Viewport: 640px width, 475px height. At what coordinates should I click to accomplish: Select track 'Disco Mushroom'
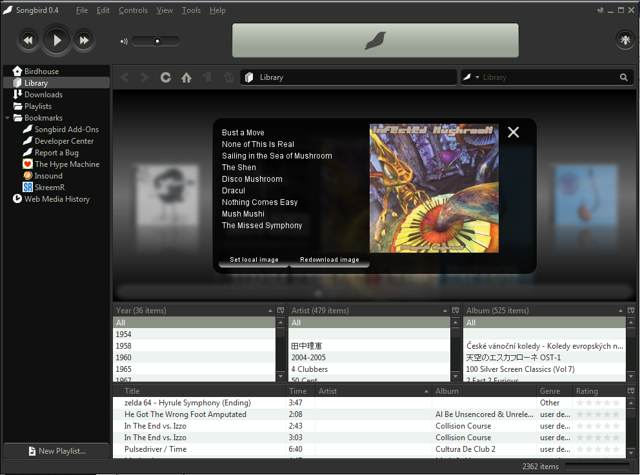tap(252, 179)
